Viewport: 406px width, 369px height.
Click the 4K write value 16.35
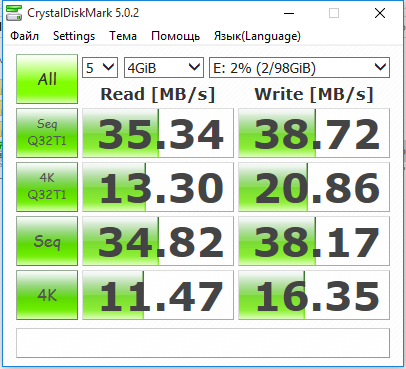coord(314,295)
